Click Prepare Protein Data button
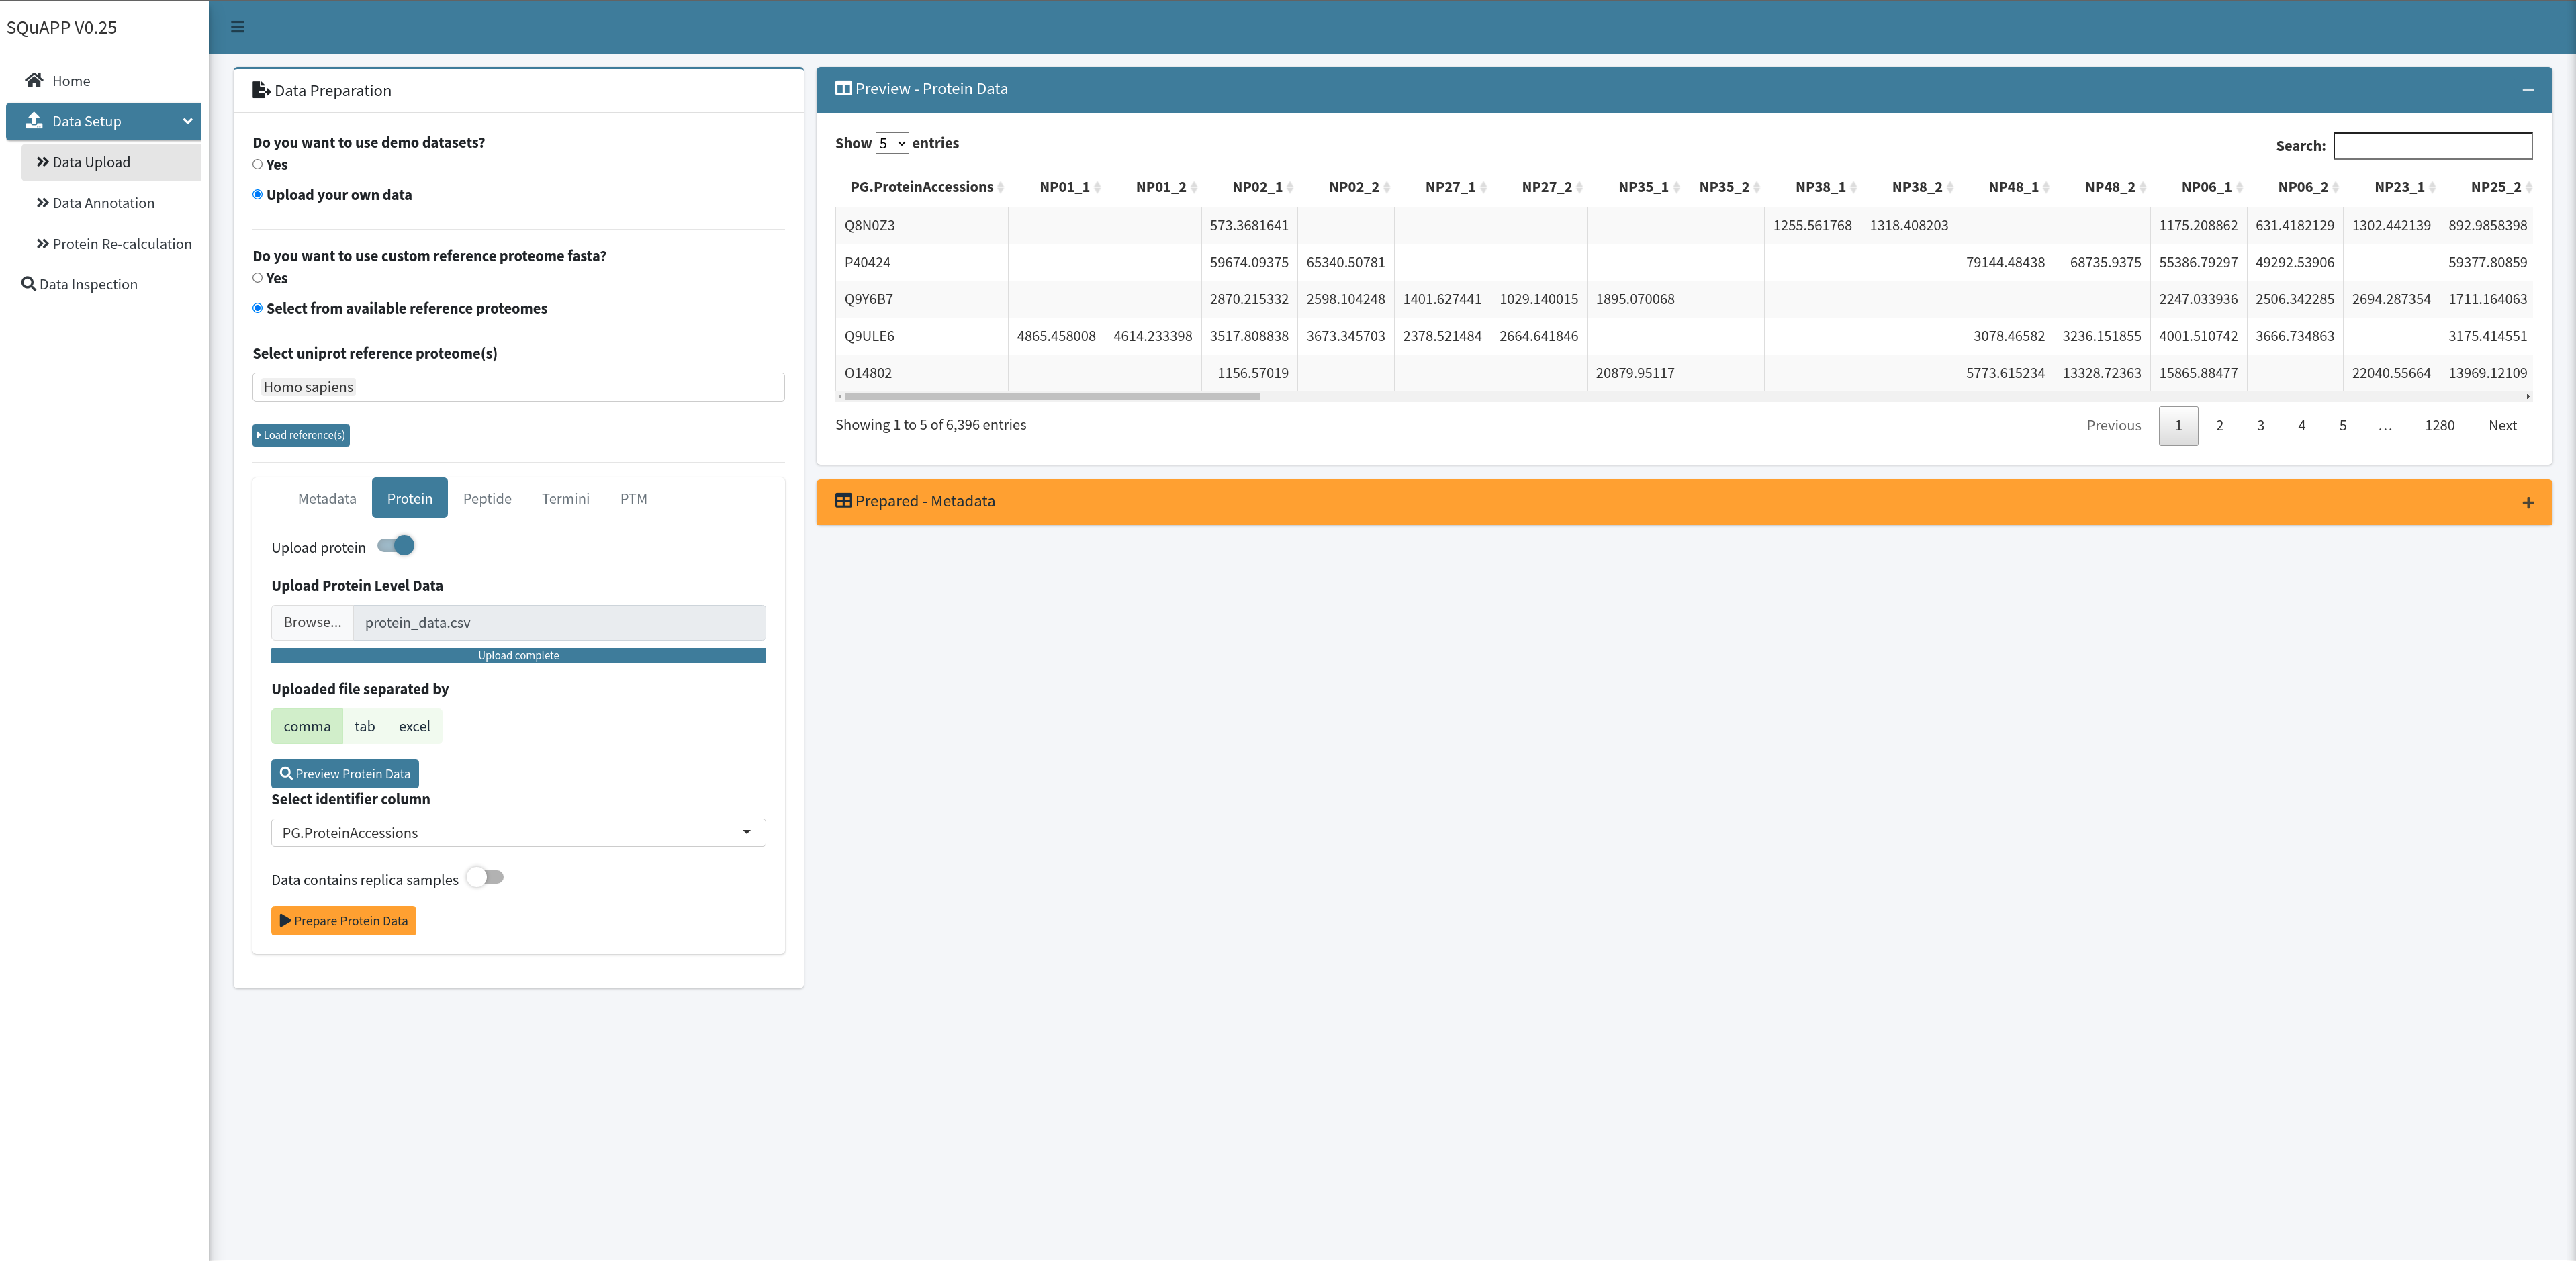Screen dimensions: 2576x1261 [343, 921]
